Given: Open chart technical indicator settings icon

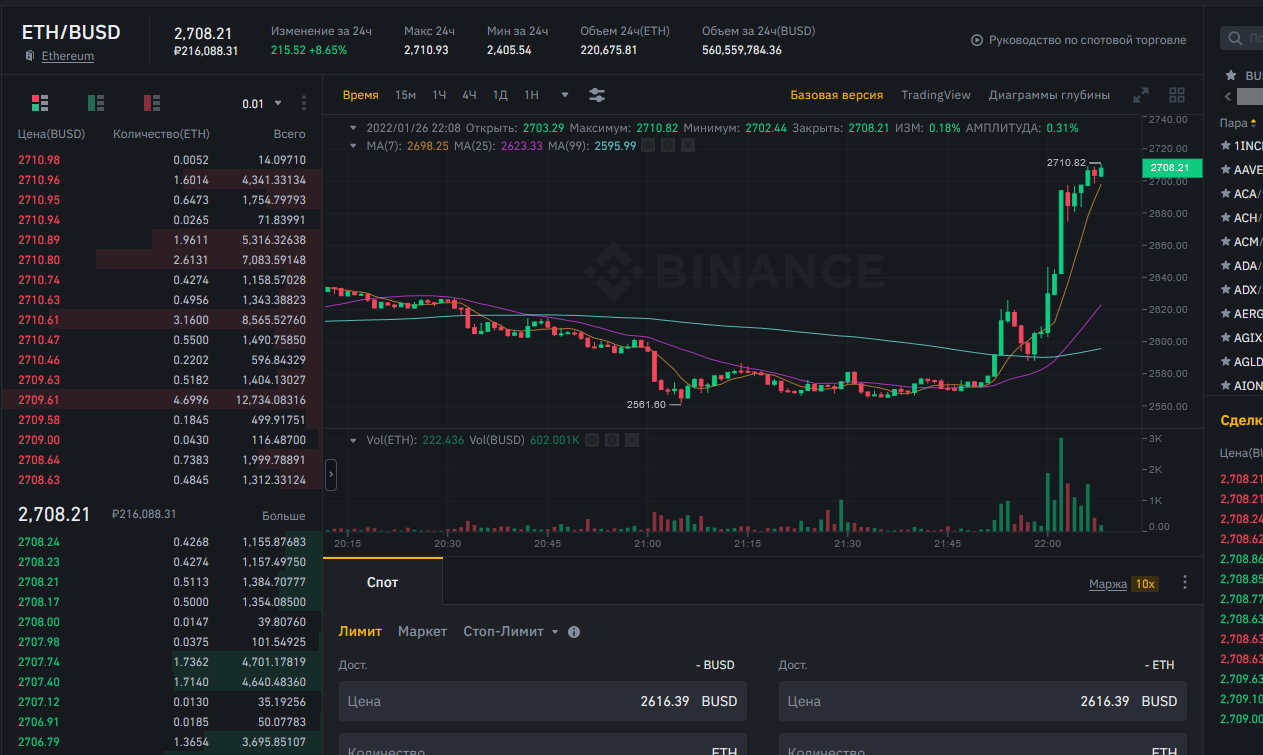Looking at the screenshot, I should click(x=597, y=95).
